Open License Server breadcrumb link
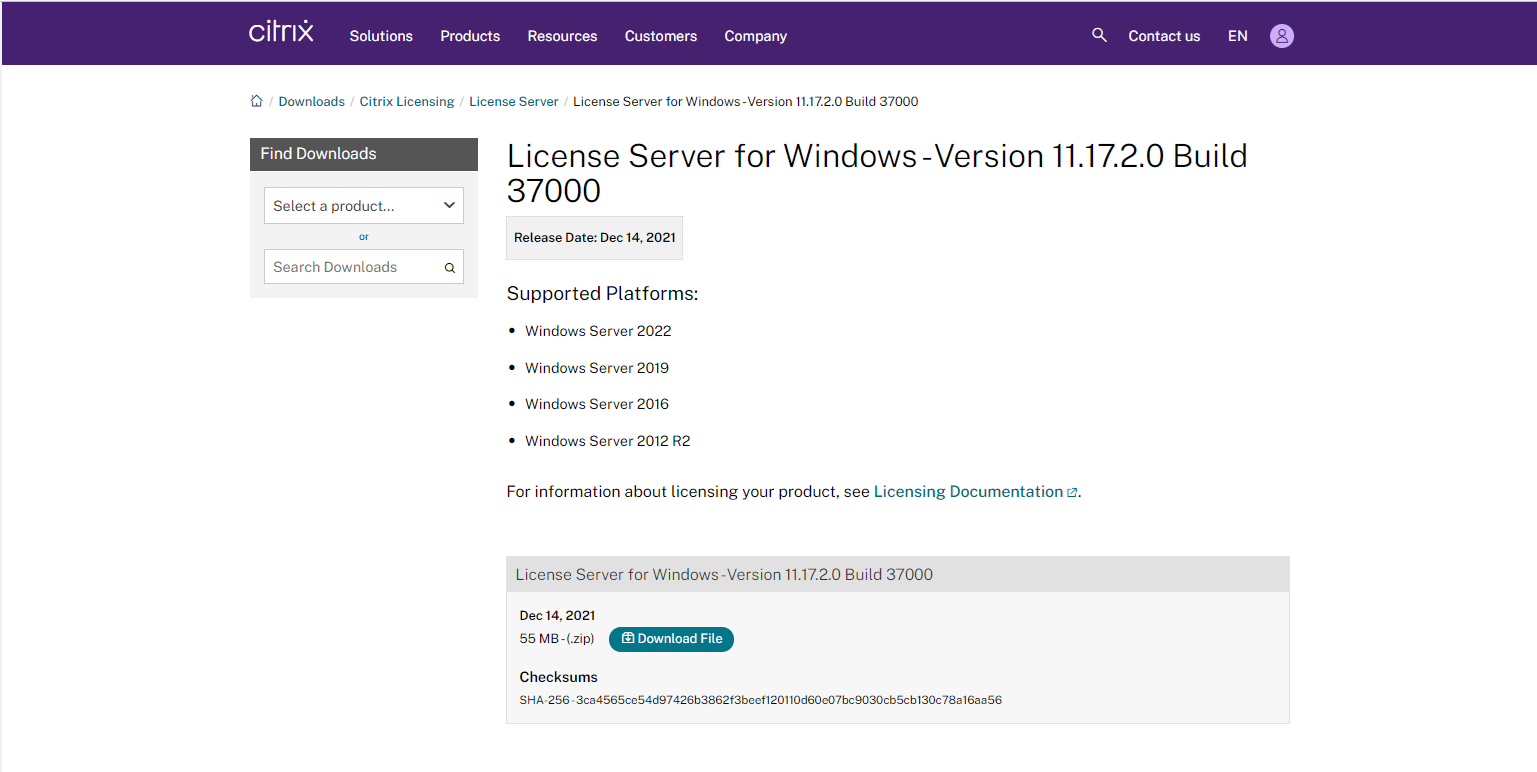Image resolution: width=1537 pixels, height=772 pixels. [x=514, y=101]
